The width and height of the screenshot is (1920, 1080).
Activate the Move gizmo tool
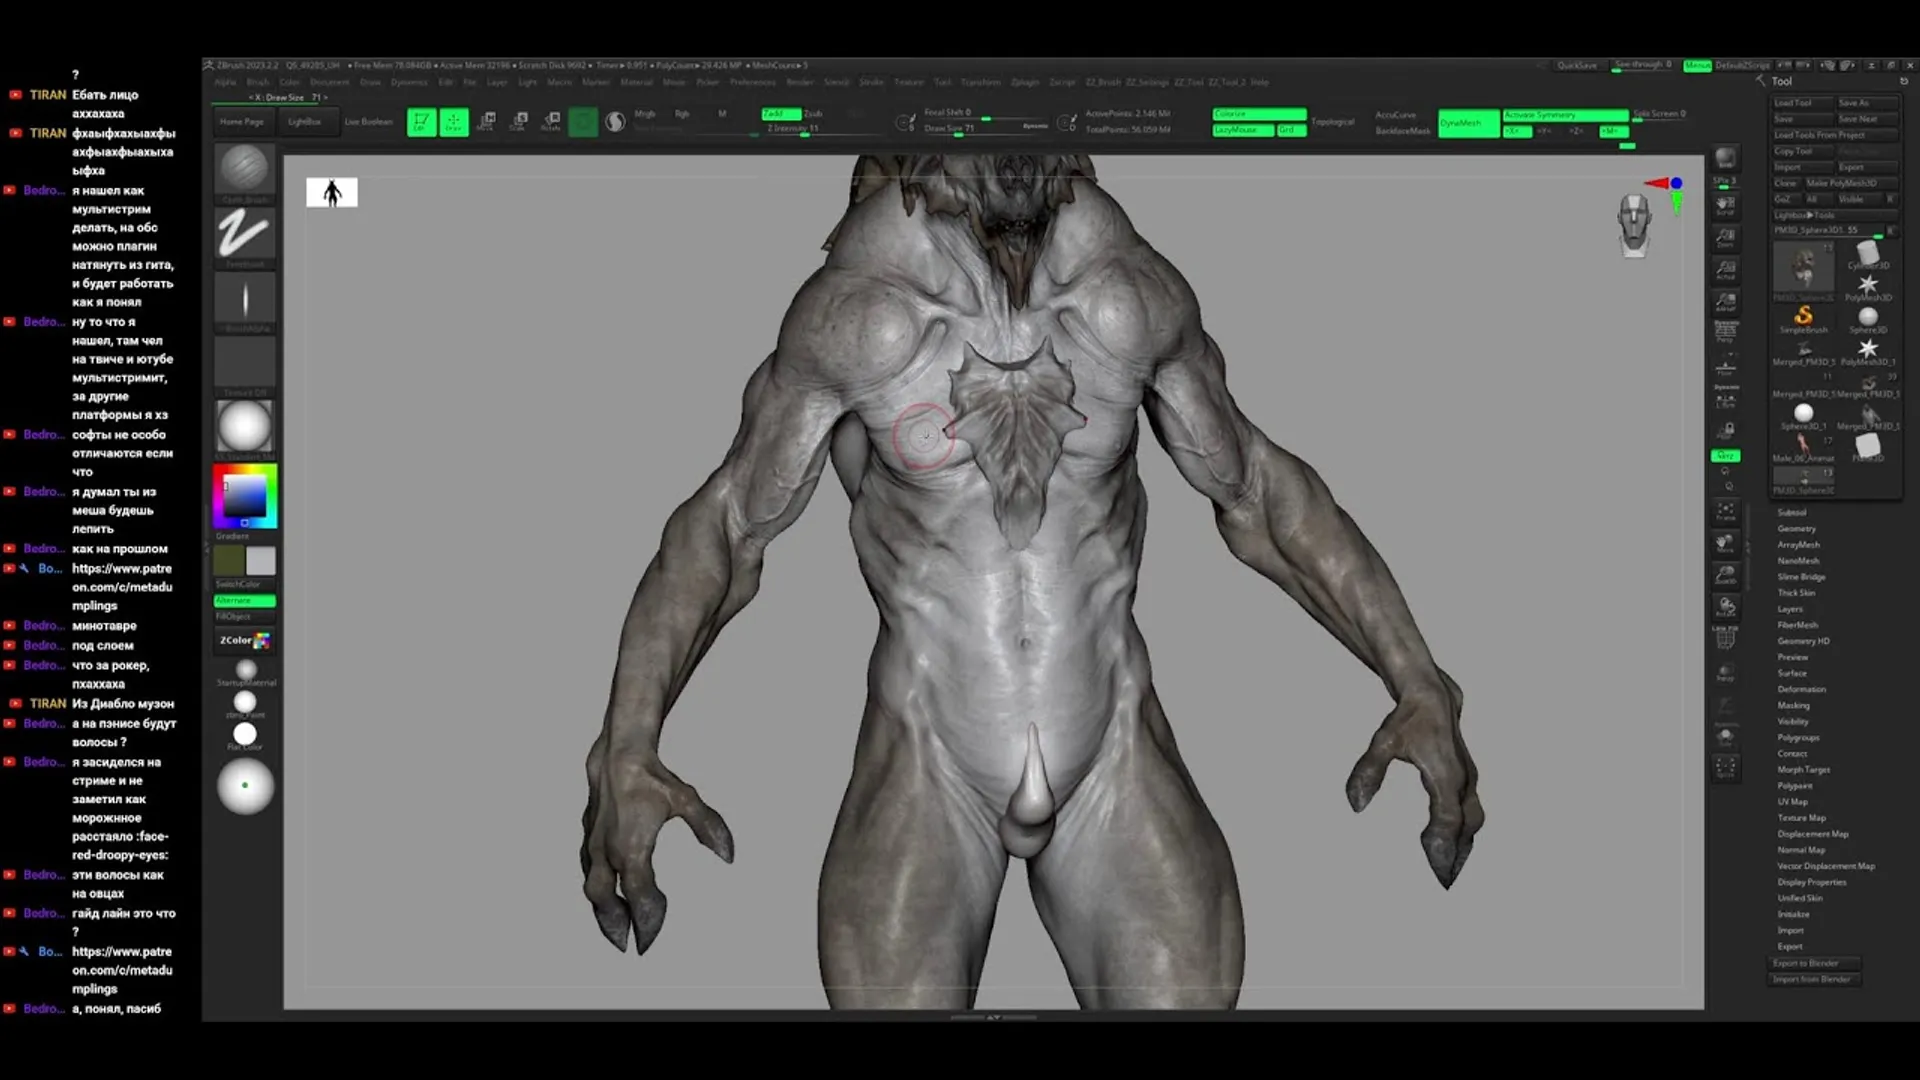[x=486, y=122]
